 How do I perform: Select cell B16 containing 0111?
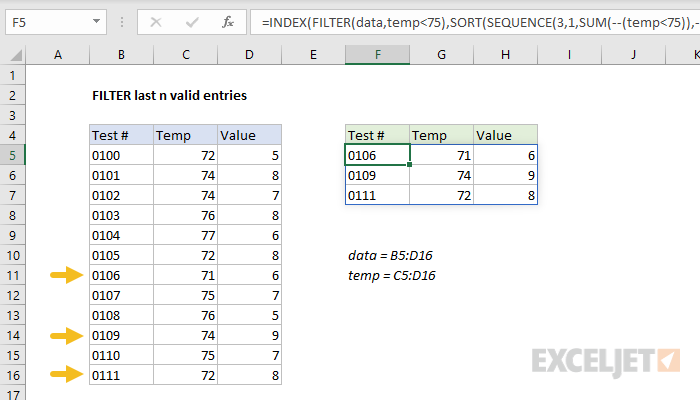point(121,375)
